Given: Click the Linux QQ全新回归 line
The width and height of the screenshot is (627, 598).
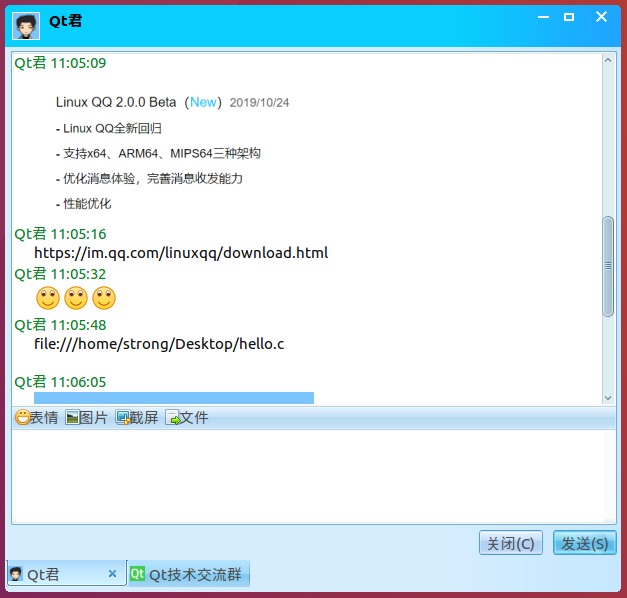Looking at the screenshot, I should point(109,128).
